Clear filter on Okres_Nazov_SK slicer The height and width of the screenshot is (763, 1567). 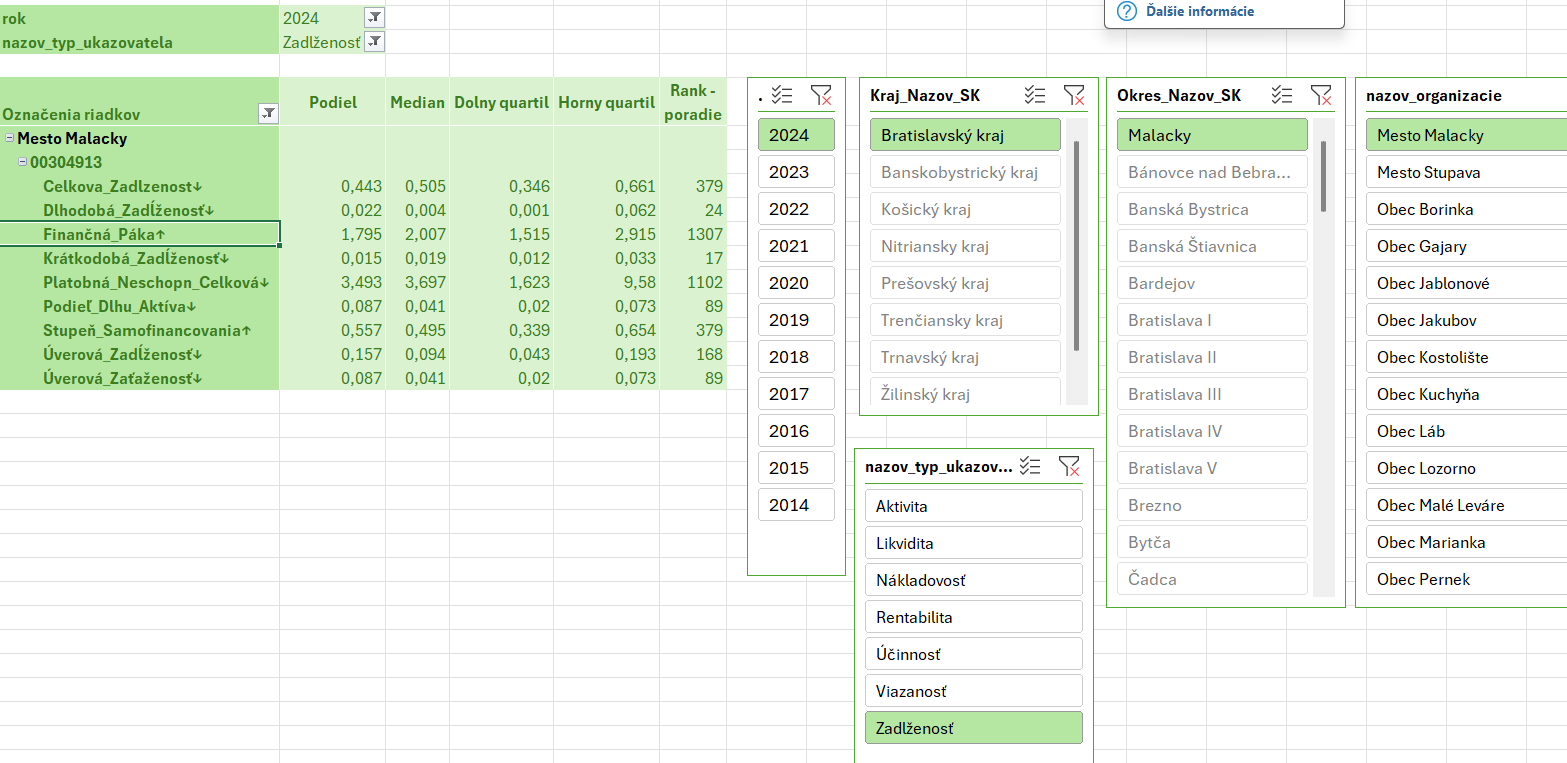(1321, 95)
